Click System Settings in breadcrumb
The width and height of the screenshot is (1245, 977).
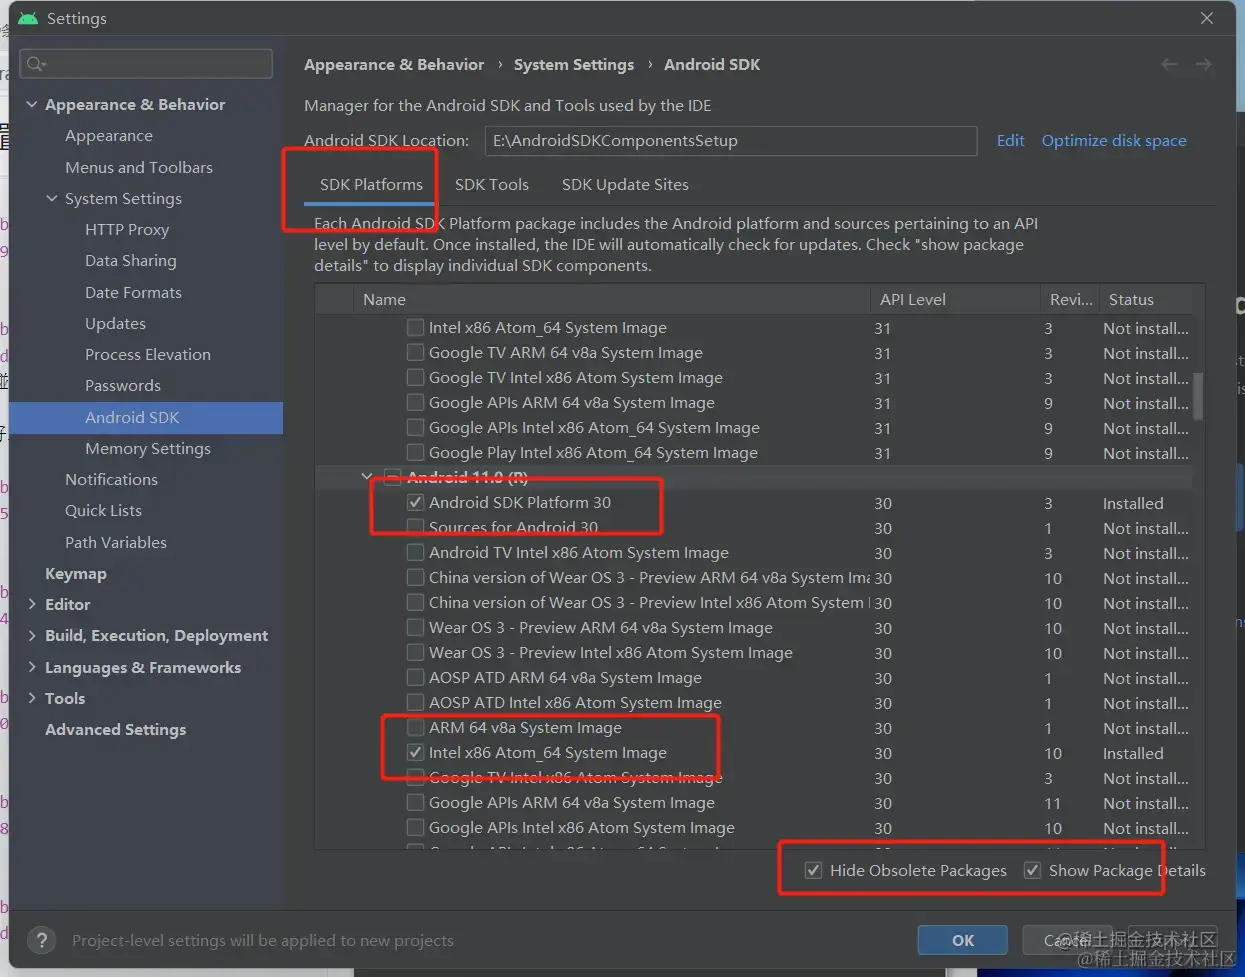tap(574, 64)
